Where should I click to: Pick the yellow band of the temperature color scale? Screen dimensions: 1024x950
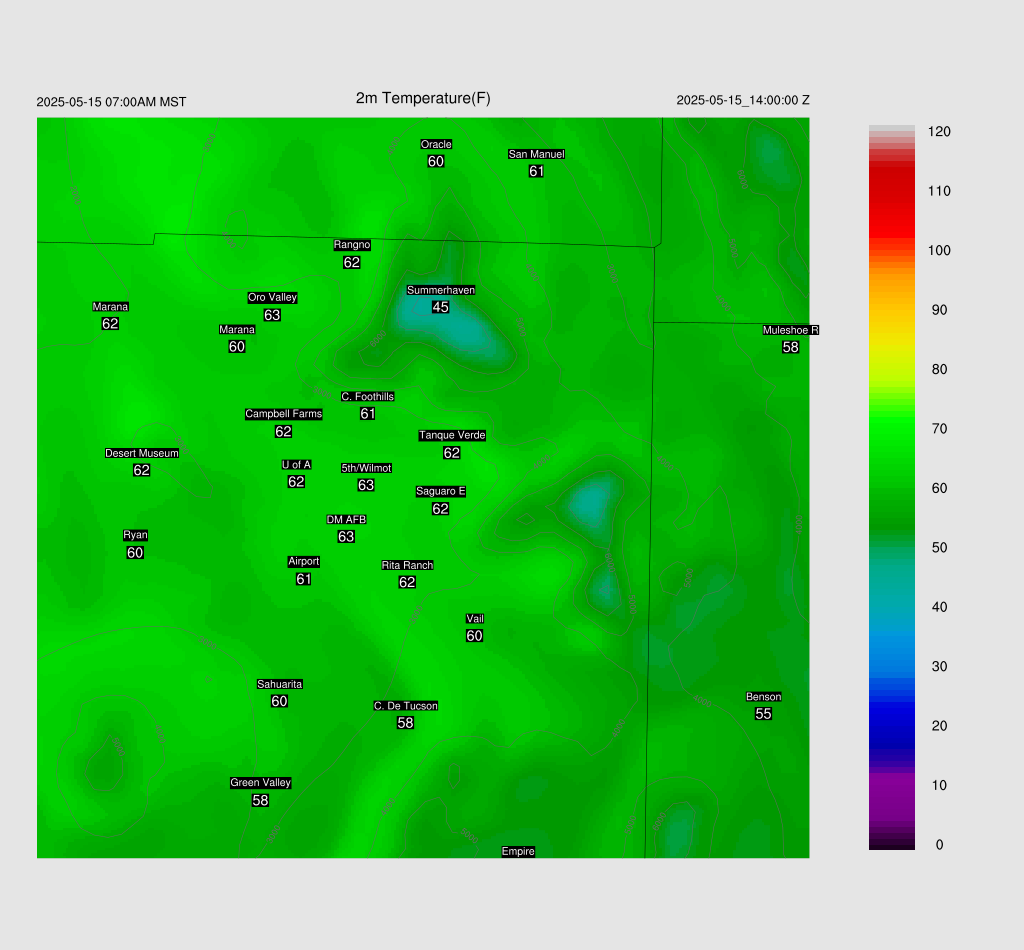coord(891,340)
